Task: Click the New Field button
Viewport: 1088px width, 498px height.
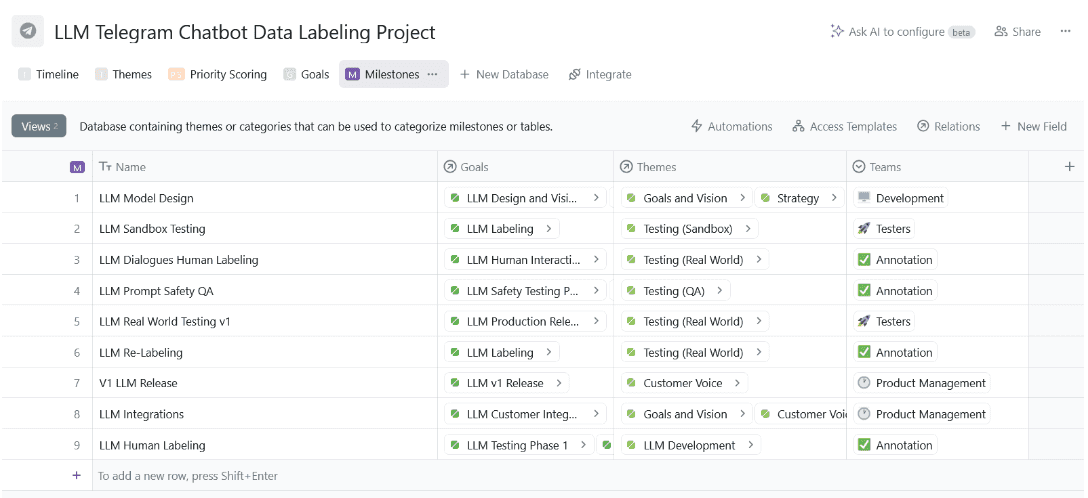Action: [1033, 127]
